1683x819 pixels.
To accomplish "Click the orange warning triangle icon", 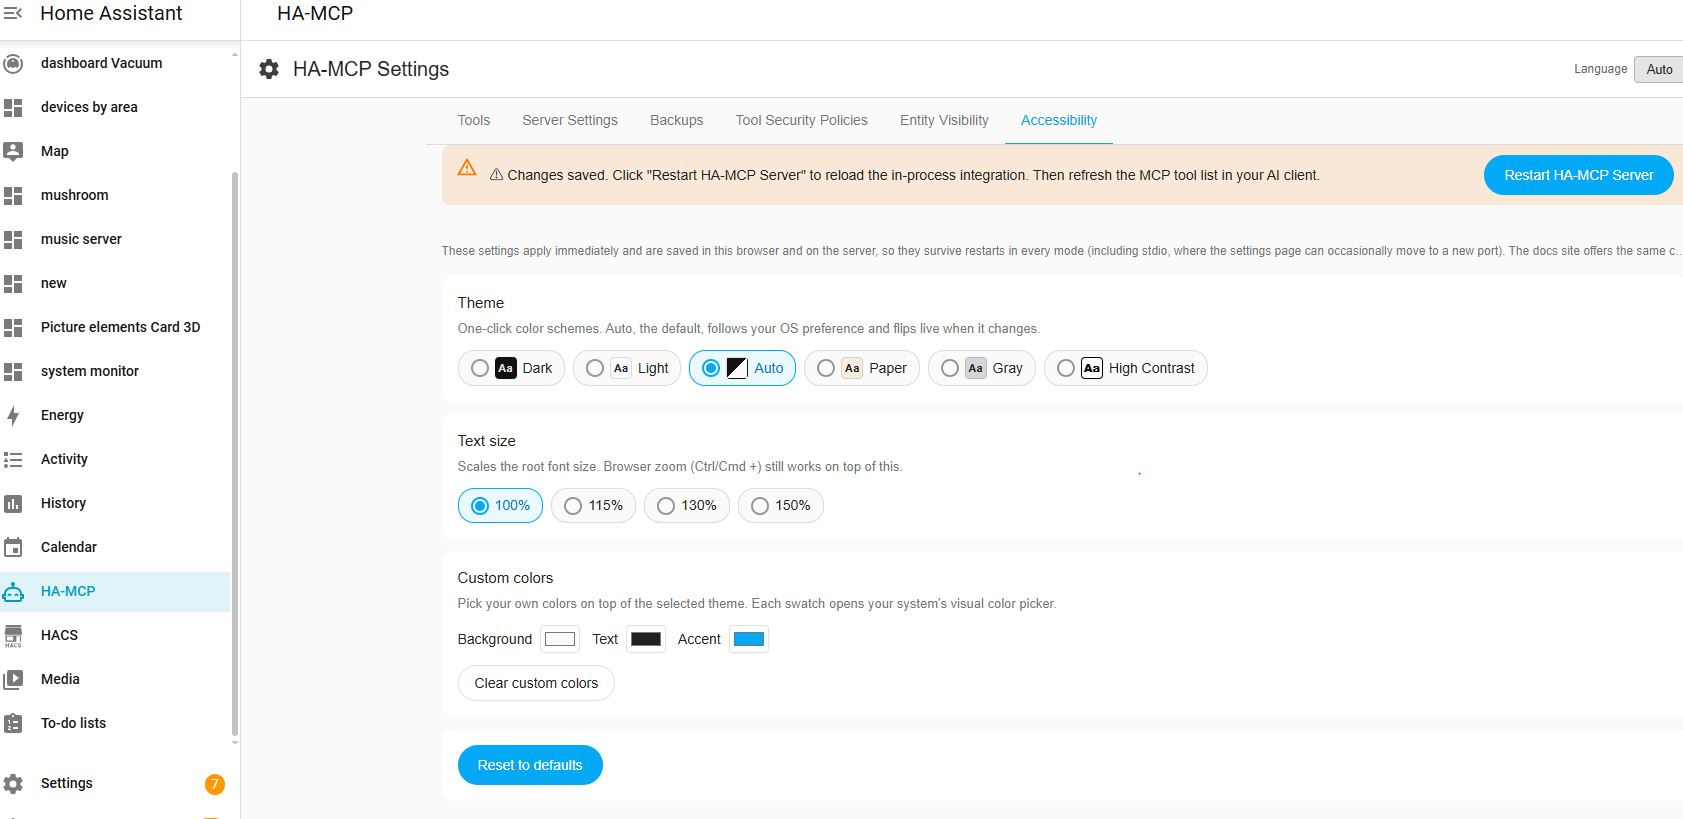I will click(x=467, y=167).
